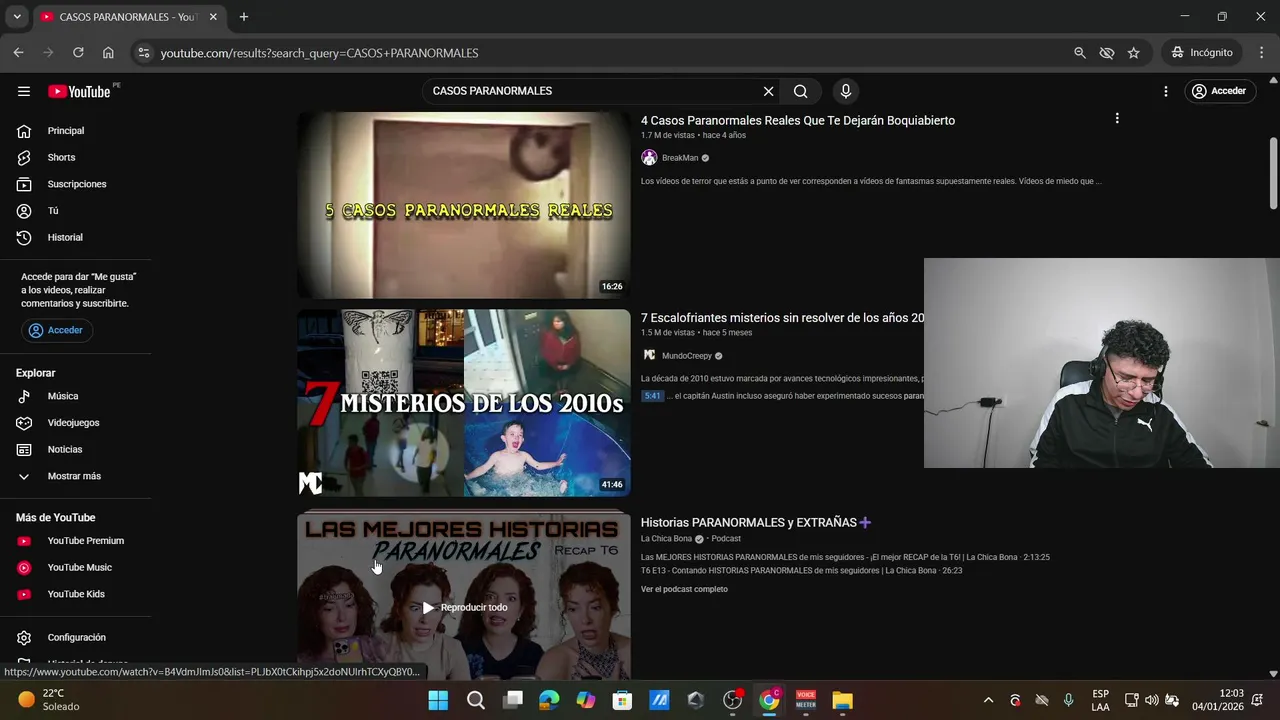Click Ver el podcast completo
This screenshot has width=1280, height=720.
click(684, 589)
